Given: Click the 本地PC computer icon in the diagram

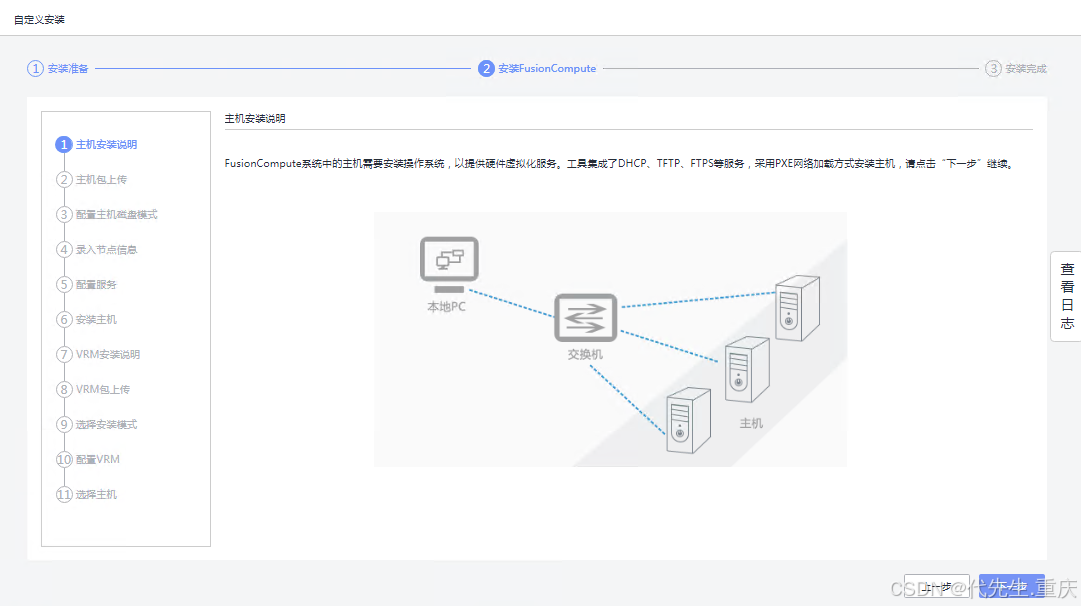Looking at the screenshot, I should (x=448, y=258).
